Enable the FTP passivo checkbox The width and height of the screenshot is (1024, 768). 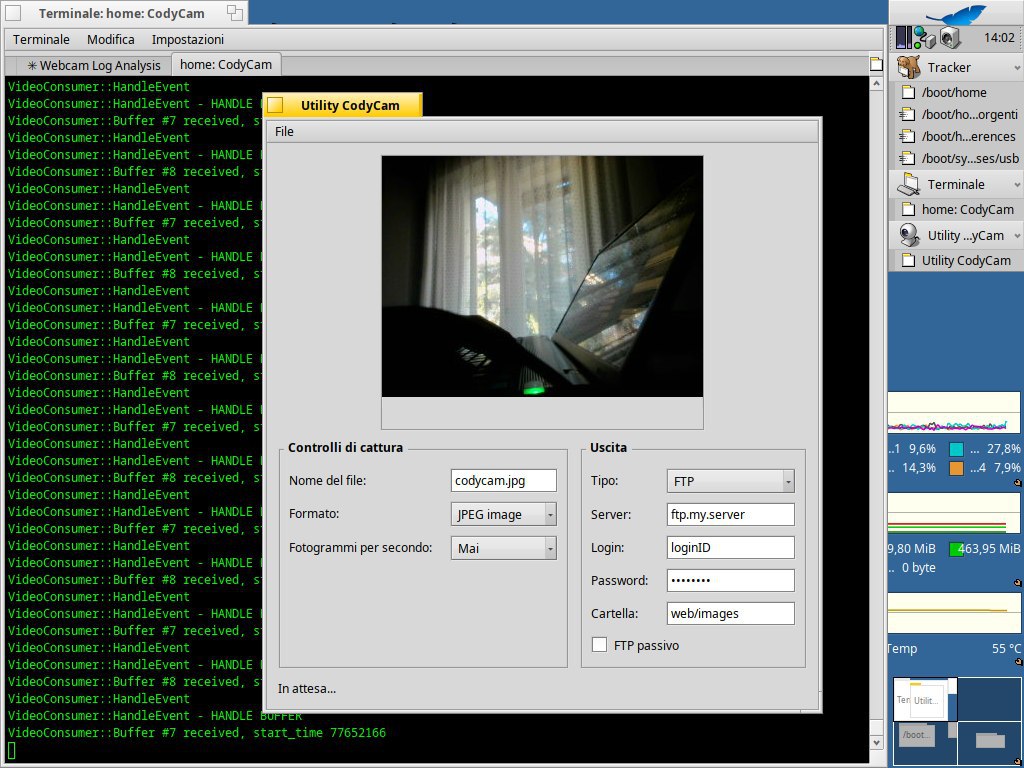tap(599, 645)
